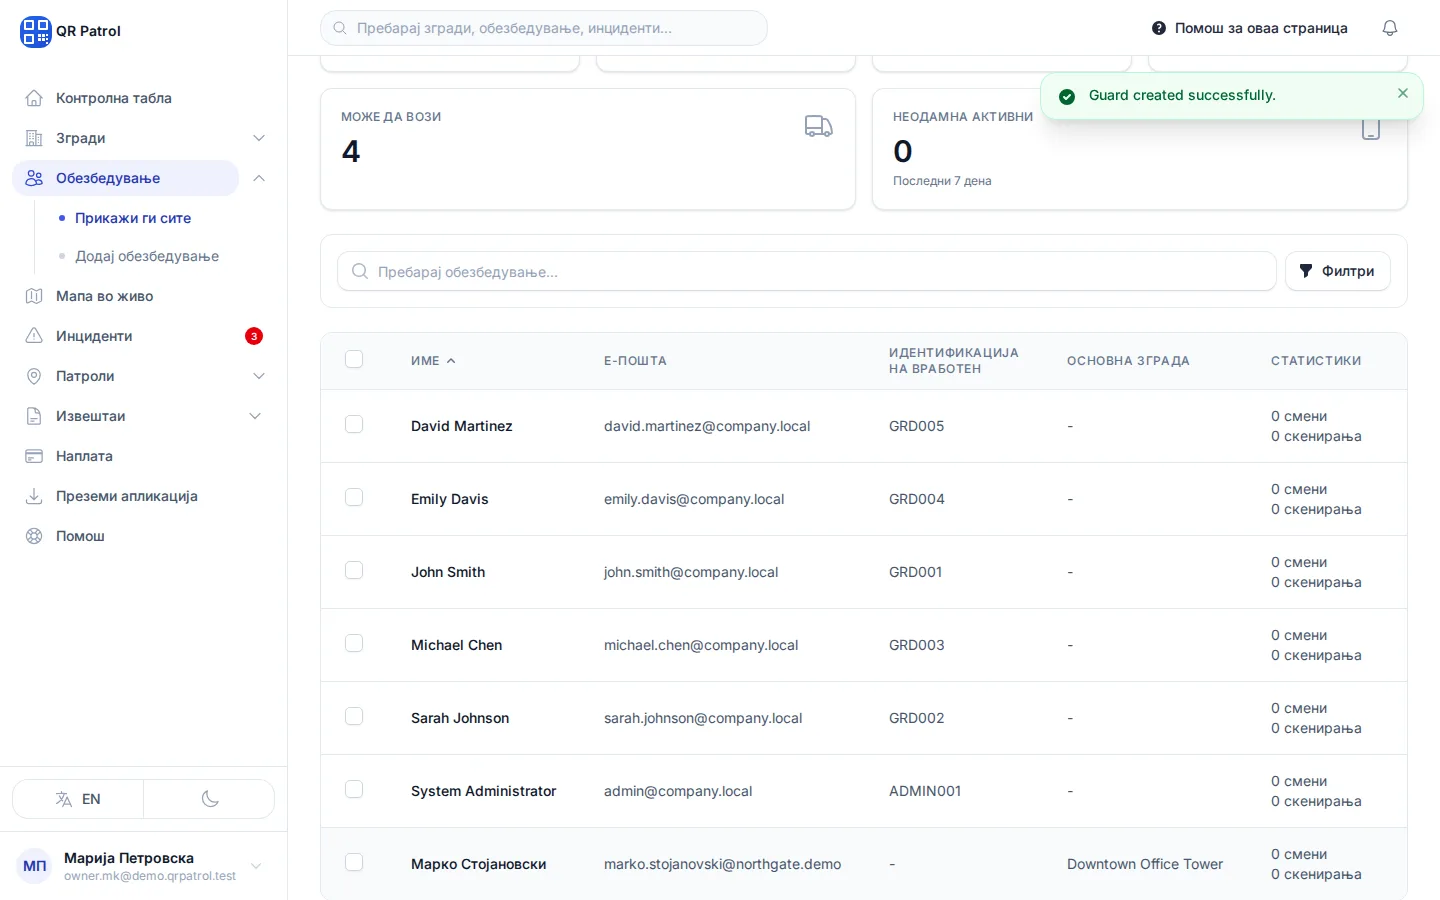Open the Филтри button

(1337, 271)
